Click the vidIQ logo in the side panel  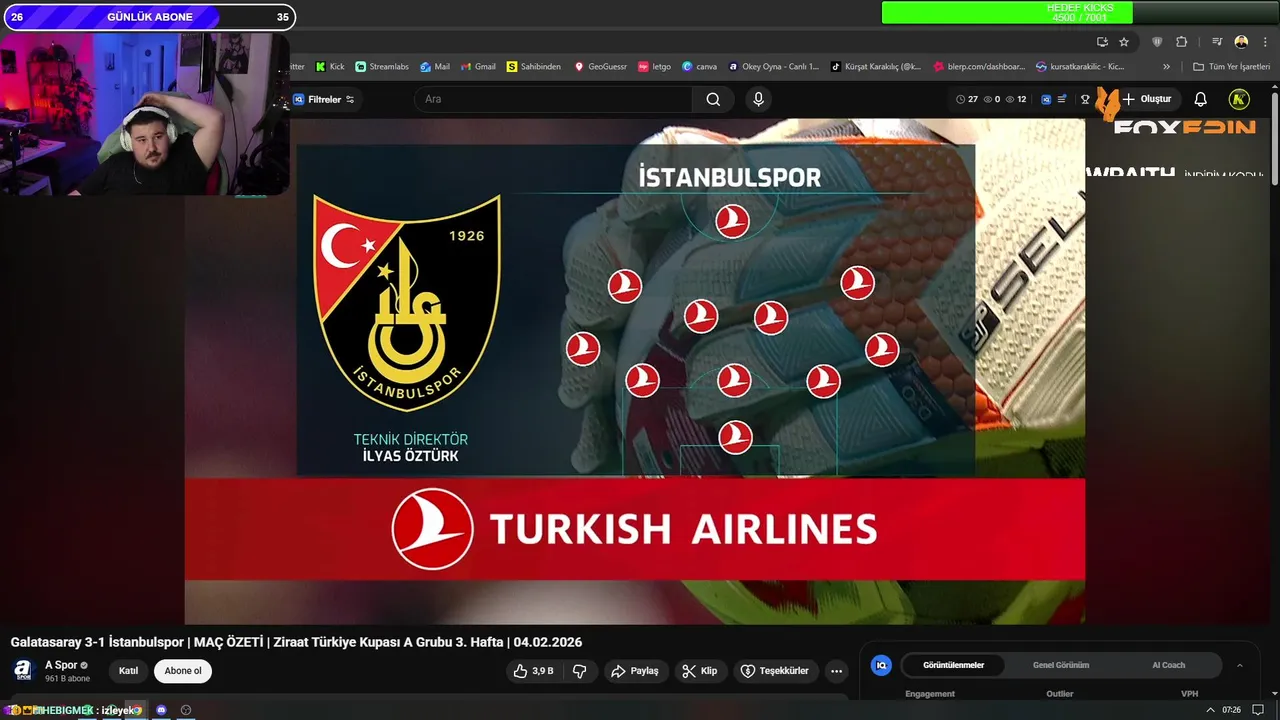tap(881, 665)
